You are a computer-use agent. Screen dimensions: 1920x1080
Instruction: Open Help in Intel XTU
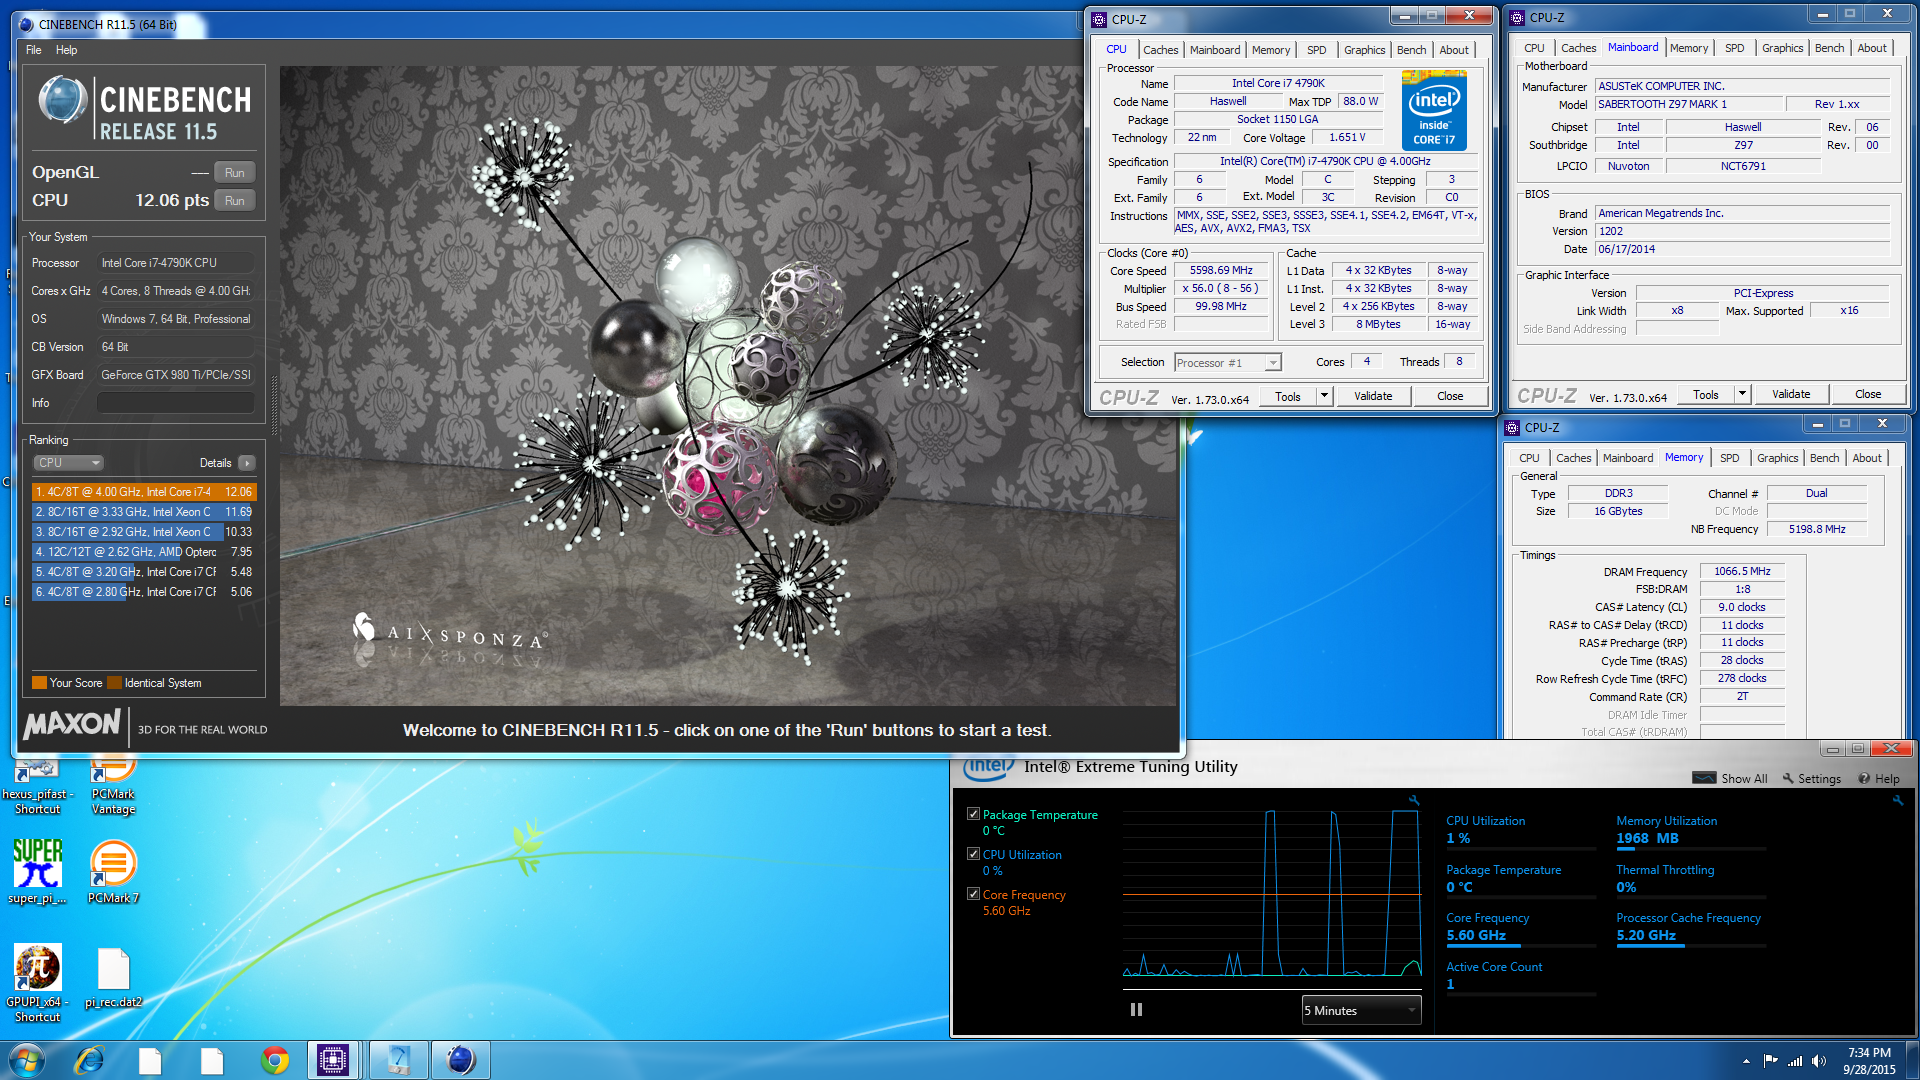point(1879,779)
